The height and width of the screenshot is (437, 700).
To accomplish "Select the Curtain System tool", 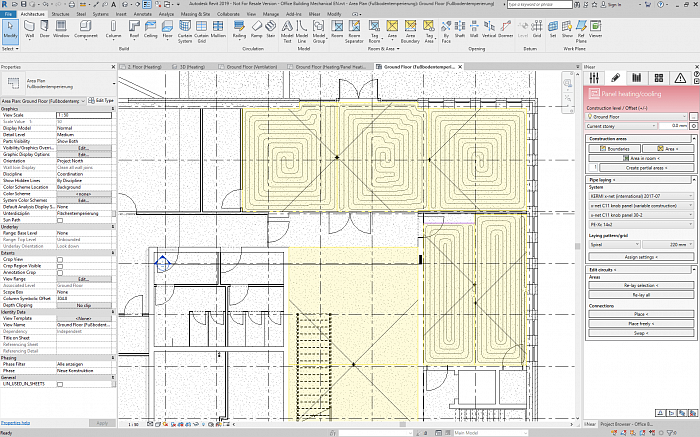I will click(185, 32).
